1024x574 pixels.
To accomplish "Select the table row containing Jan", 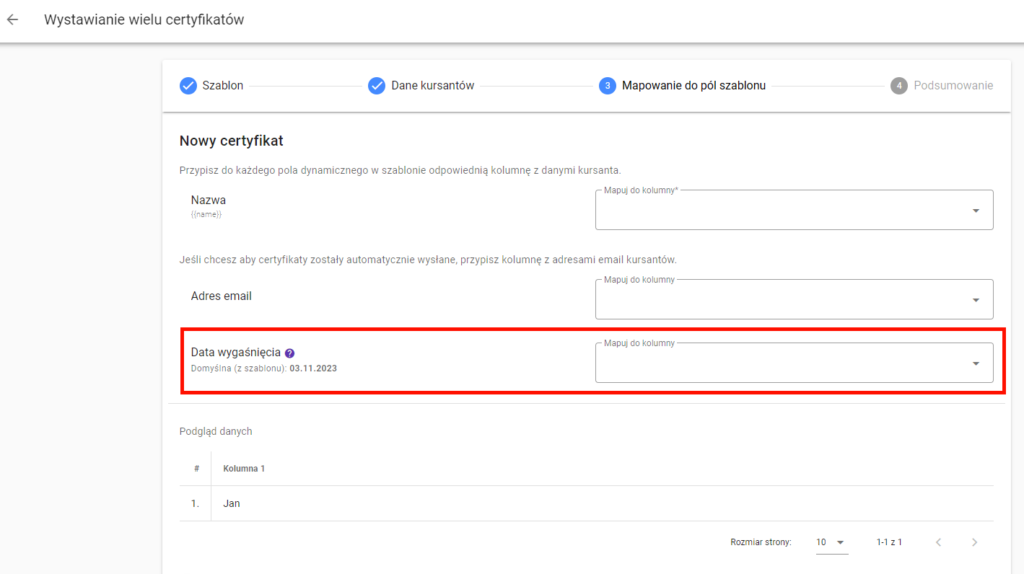I will click(x=586, y=503).
